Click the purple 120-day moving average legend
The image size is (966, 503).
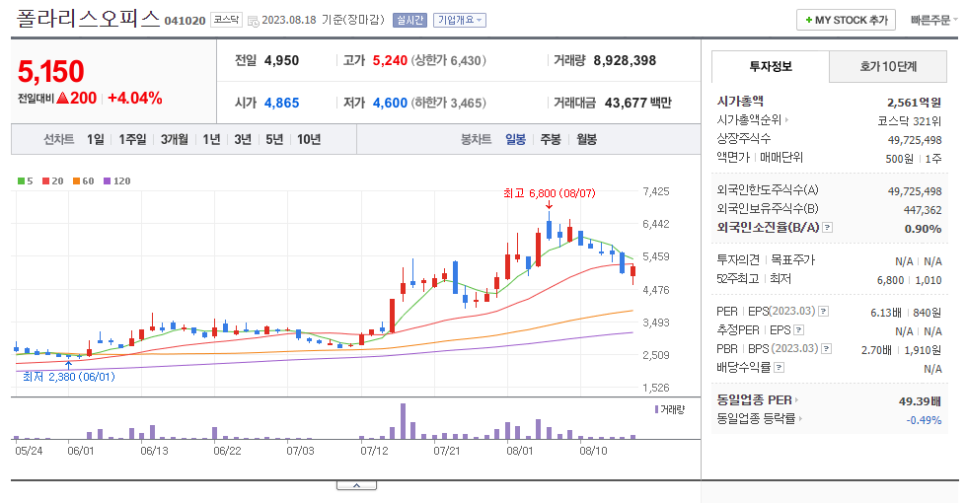click(x=117, y=181)
